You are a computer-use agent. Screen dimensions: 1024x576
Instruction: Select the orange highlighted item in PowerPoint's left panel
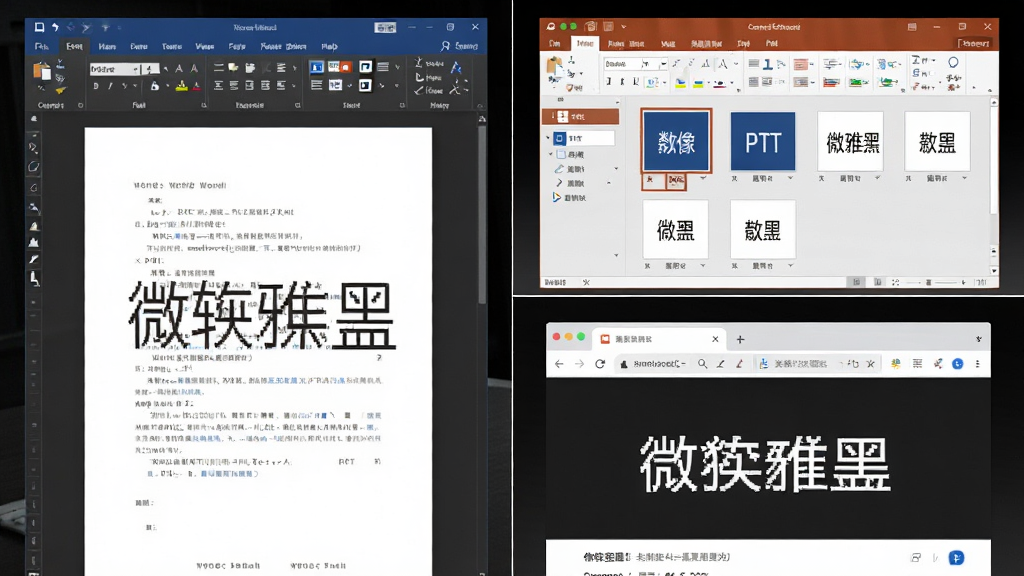[581, 116]
